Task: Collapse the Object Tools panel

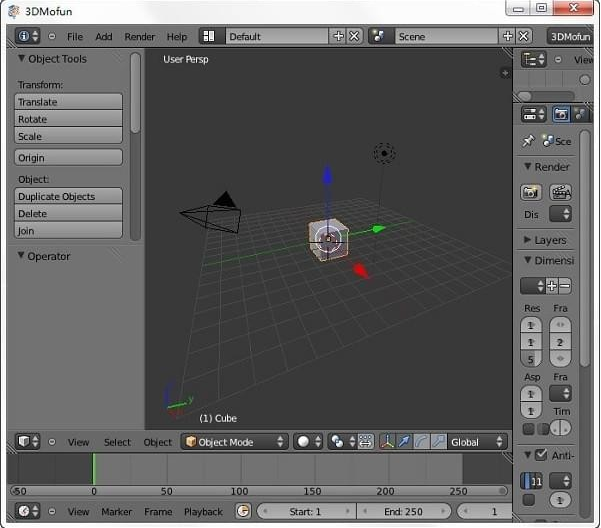Action: [22, 58]
